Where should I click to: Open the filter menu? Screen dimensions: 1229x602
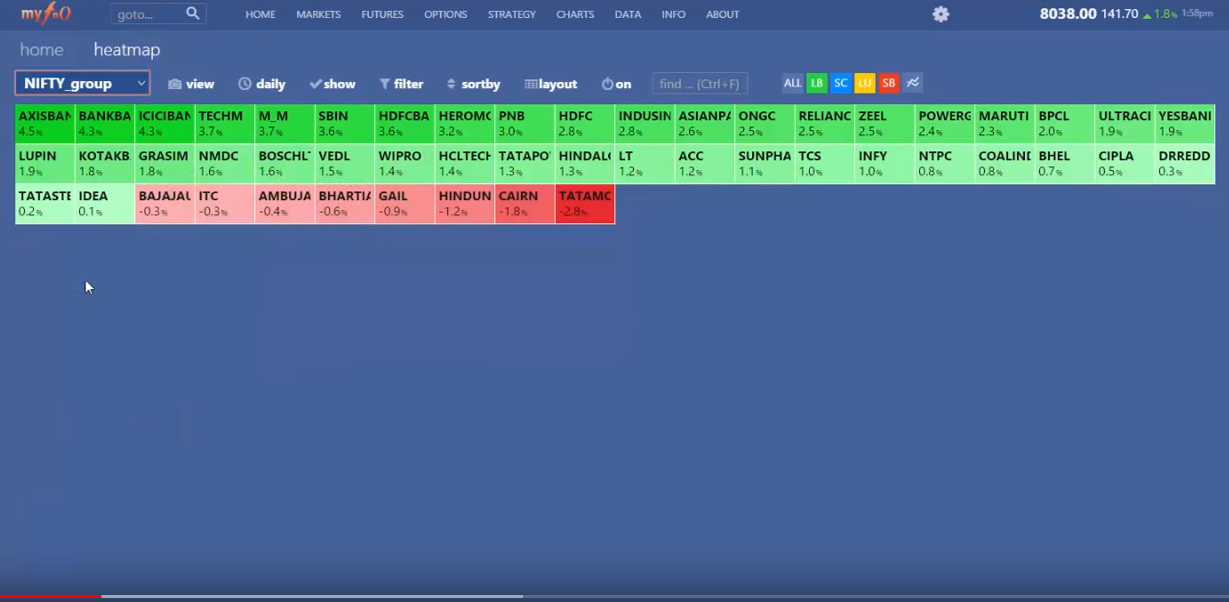401,84
